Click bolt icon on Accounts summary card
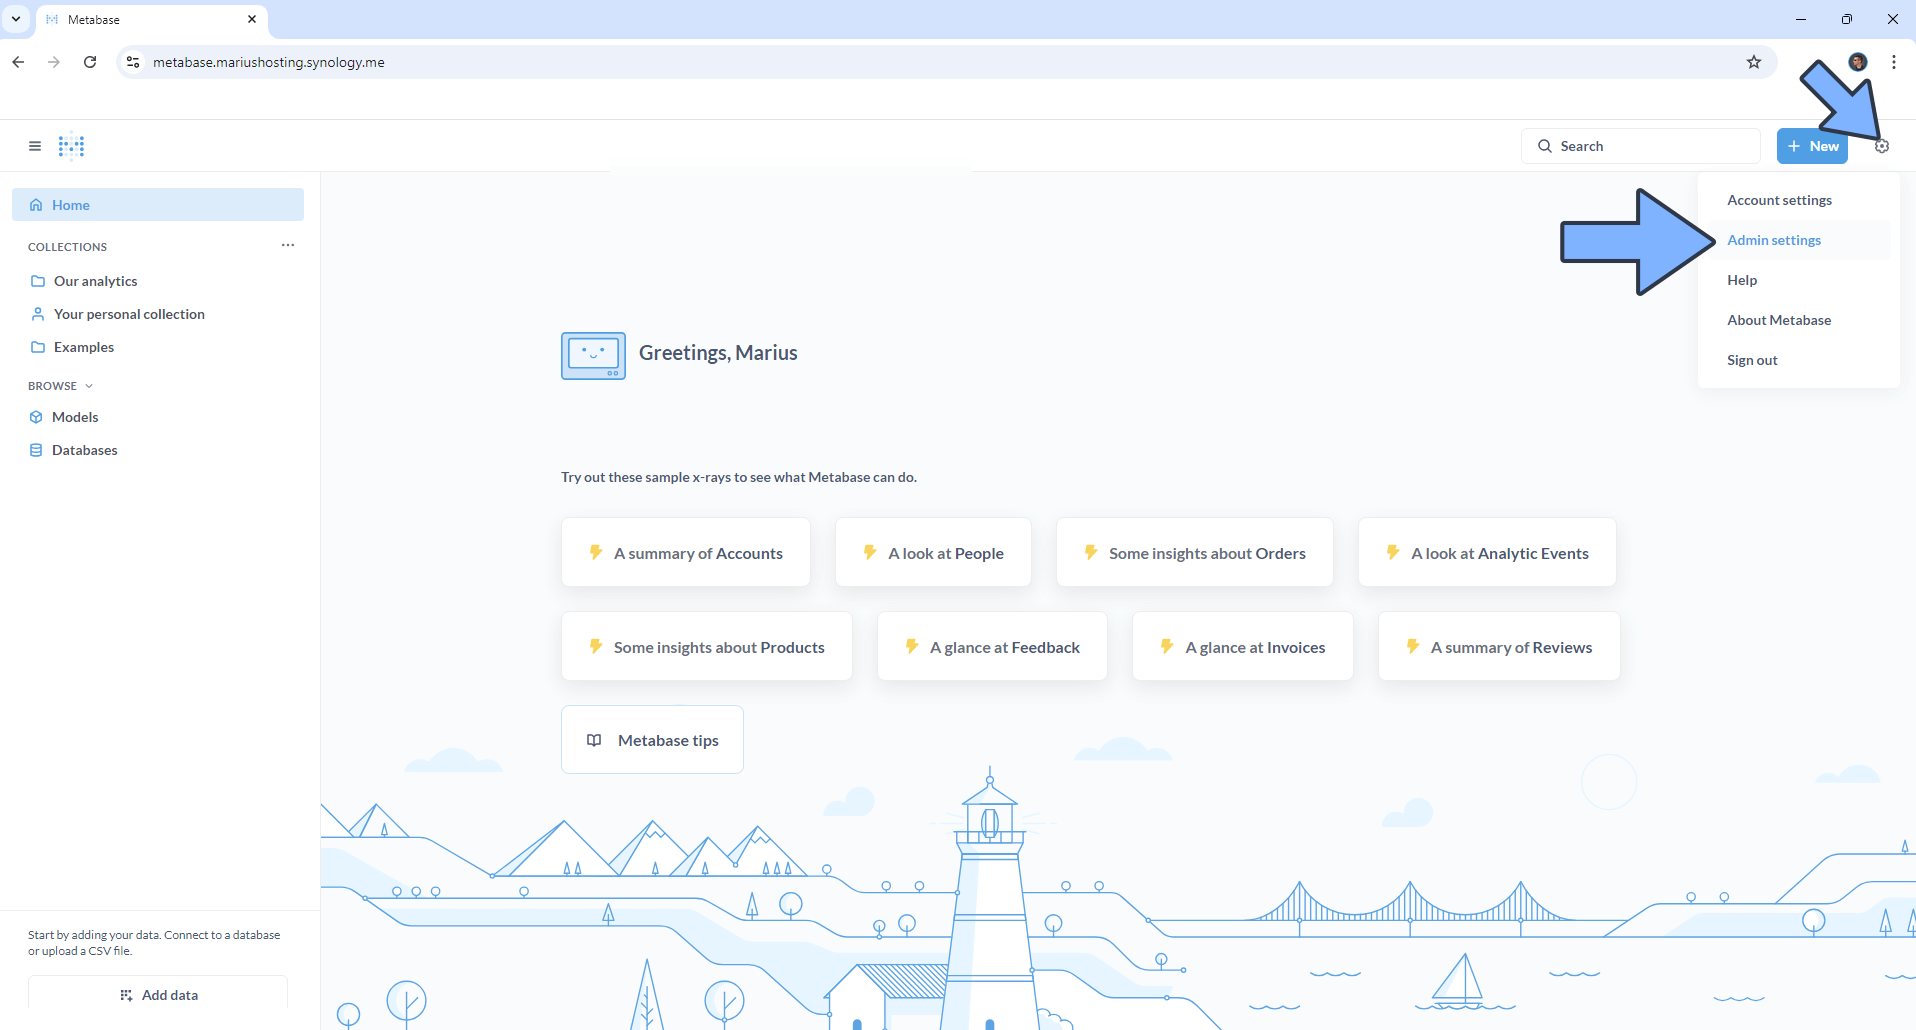The image size is (1916, 1030). (x=595, y=552)
